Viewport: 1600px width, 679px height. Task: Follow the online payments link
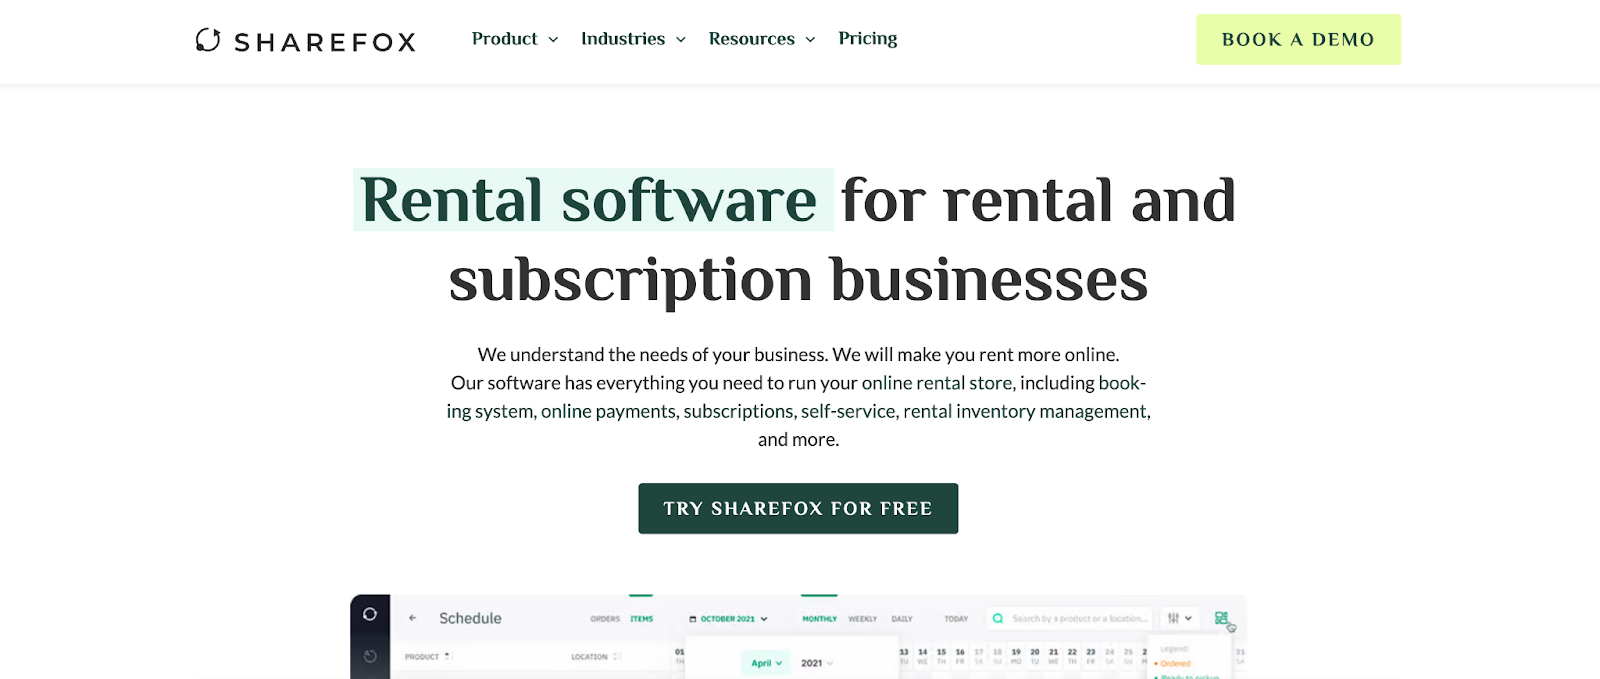coord(608,411)
